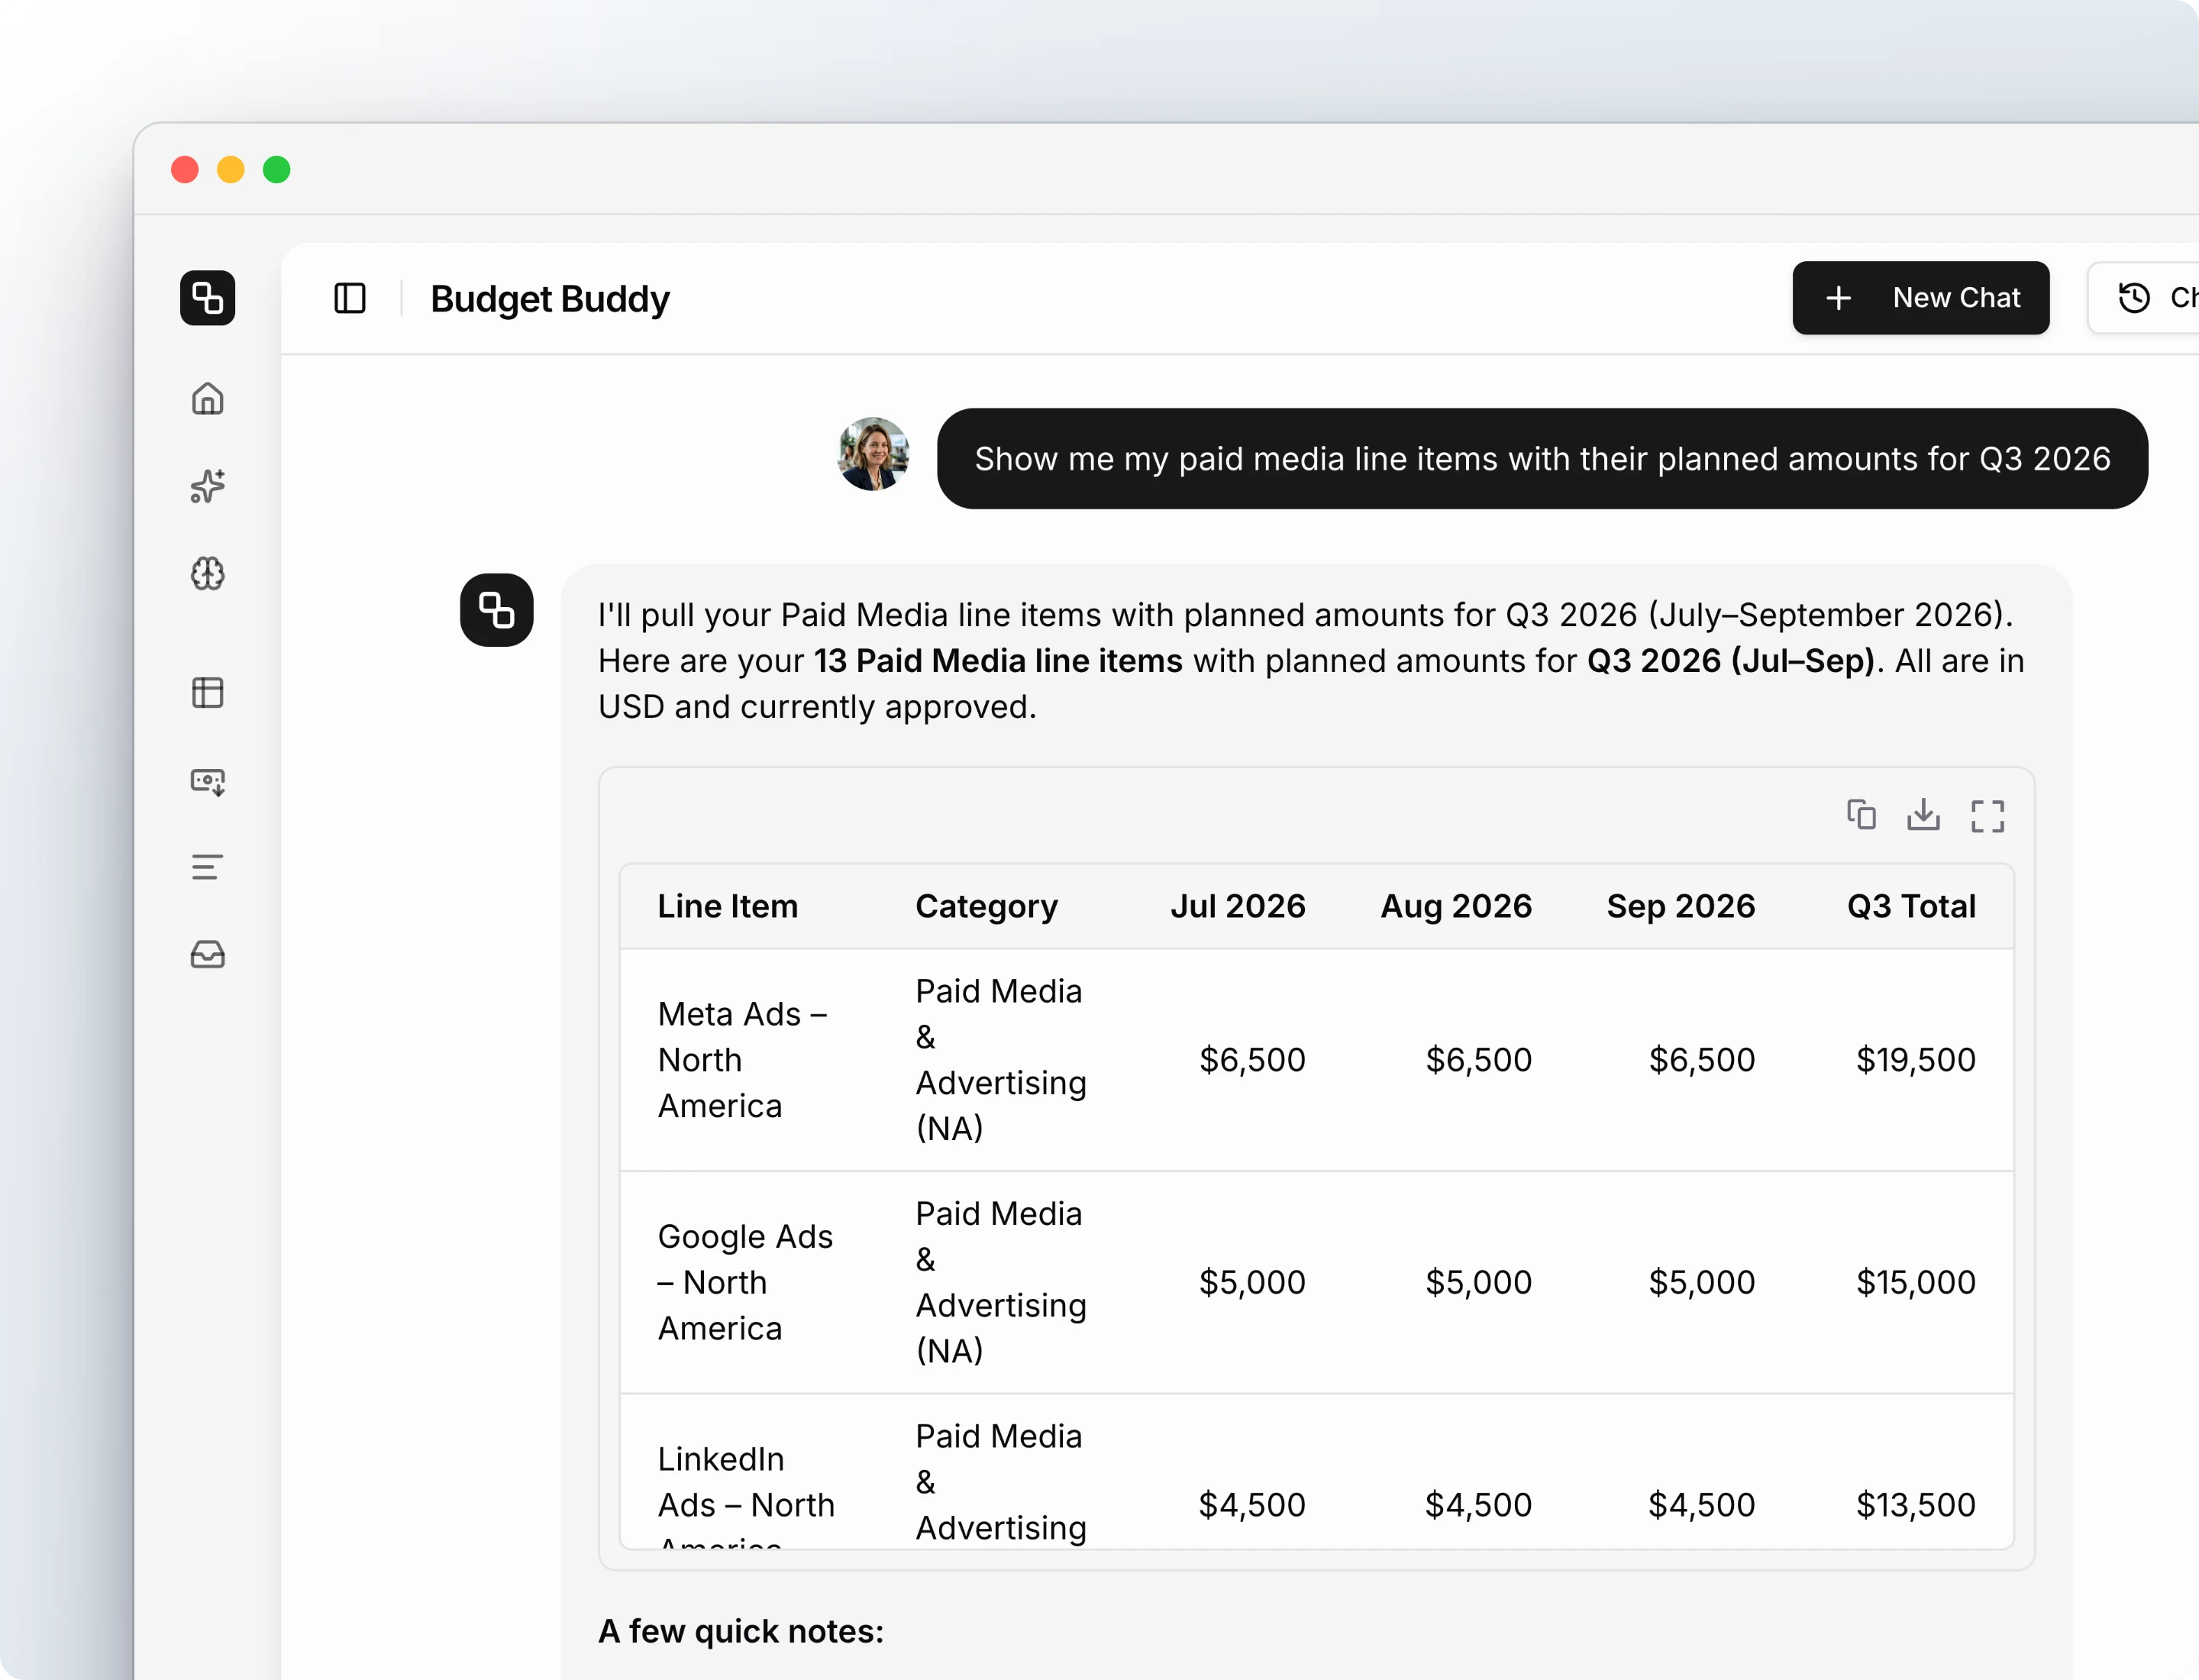Click the $15,000 Q3 total value
The image size is (2199, 1680).
coord(1916,1282)
